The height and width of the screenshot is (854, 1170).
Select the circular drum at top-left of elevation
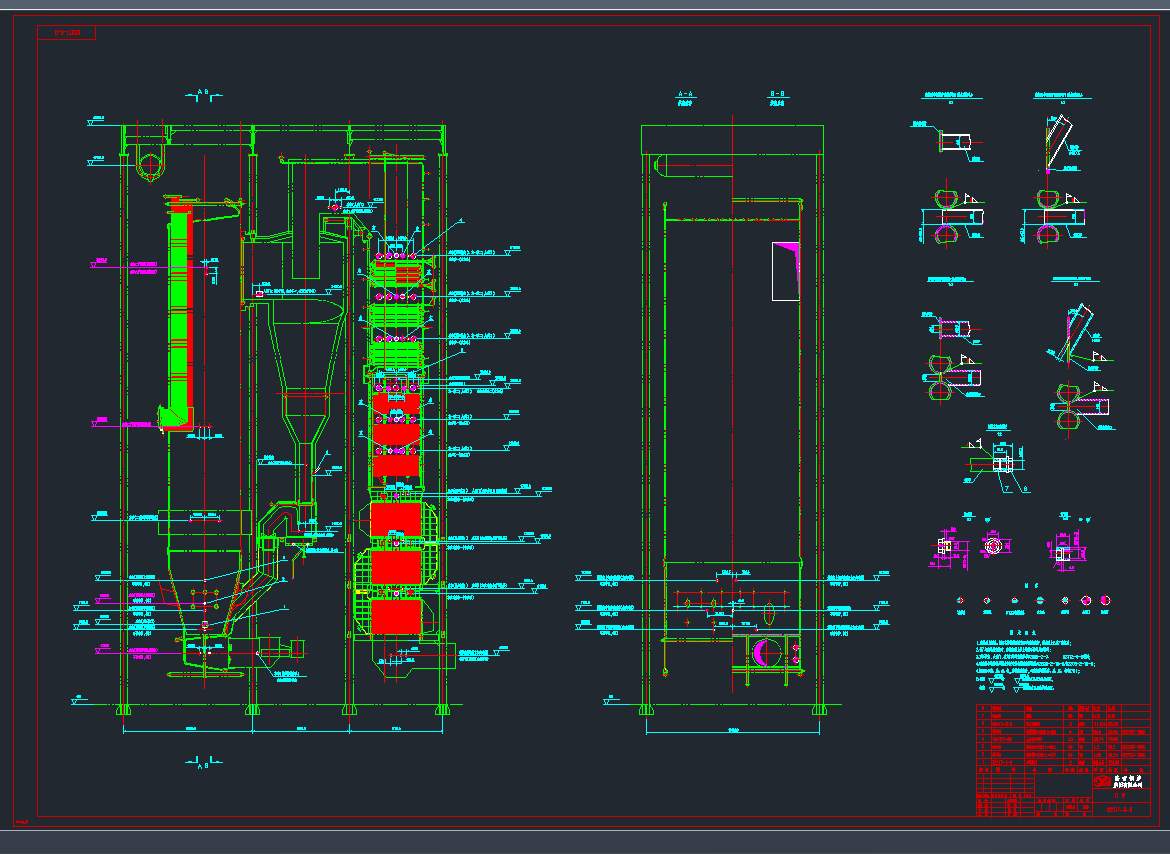click(x=150, y=165)
